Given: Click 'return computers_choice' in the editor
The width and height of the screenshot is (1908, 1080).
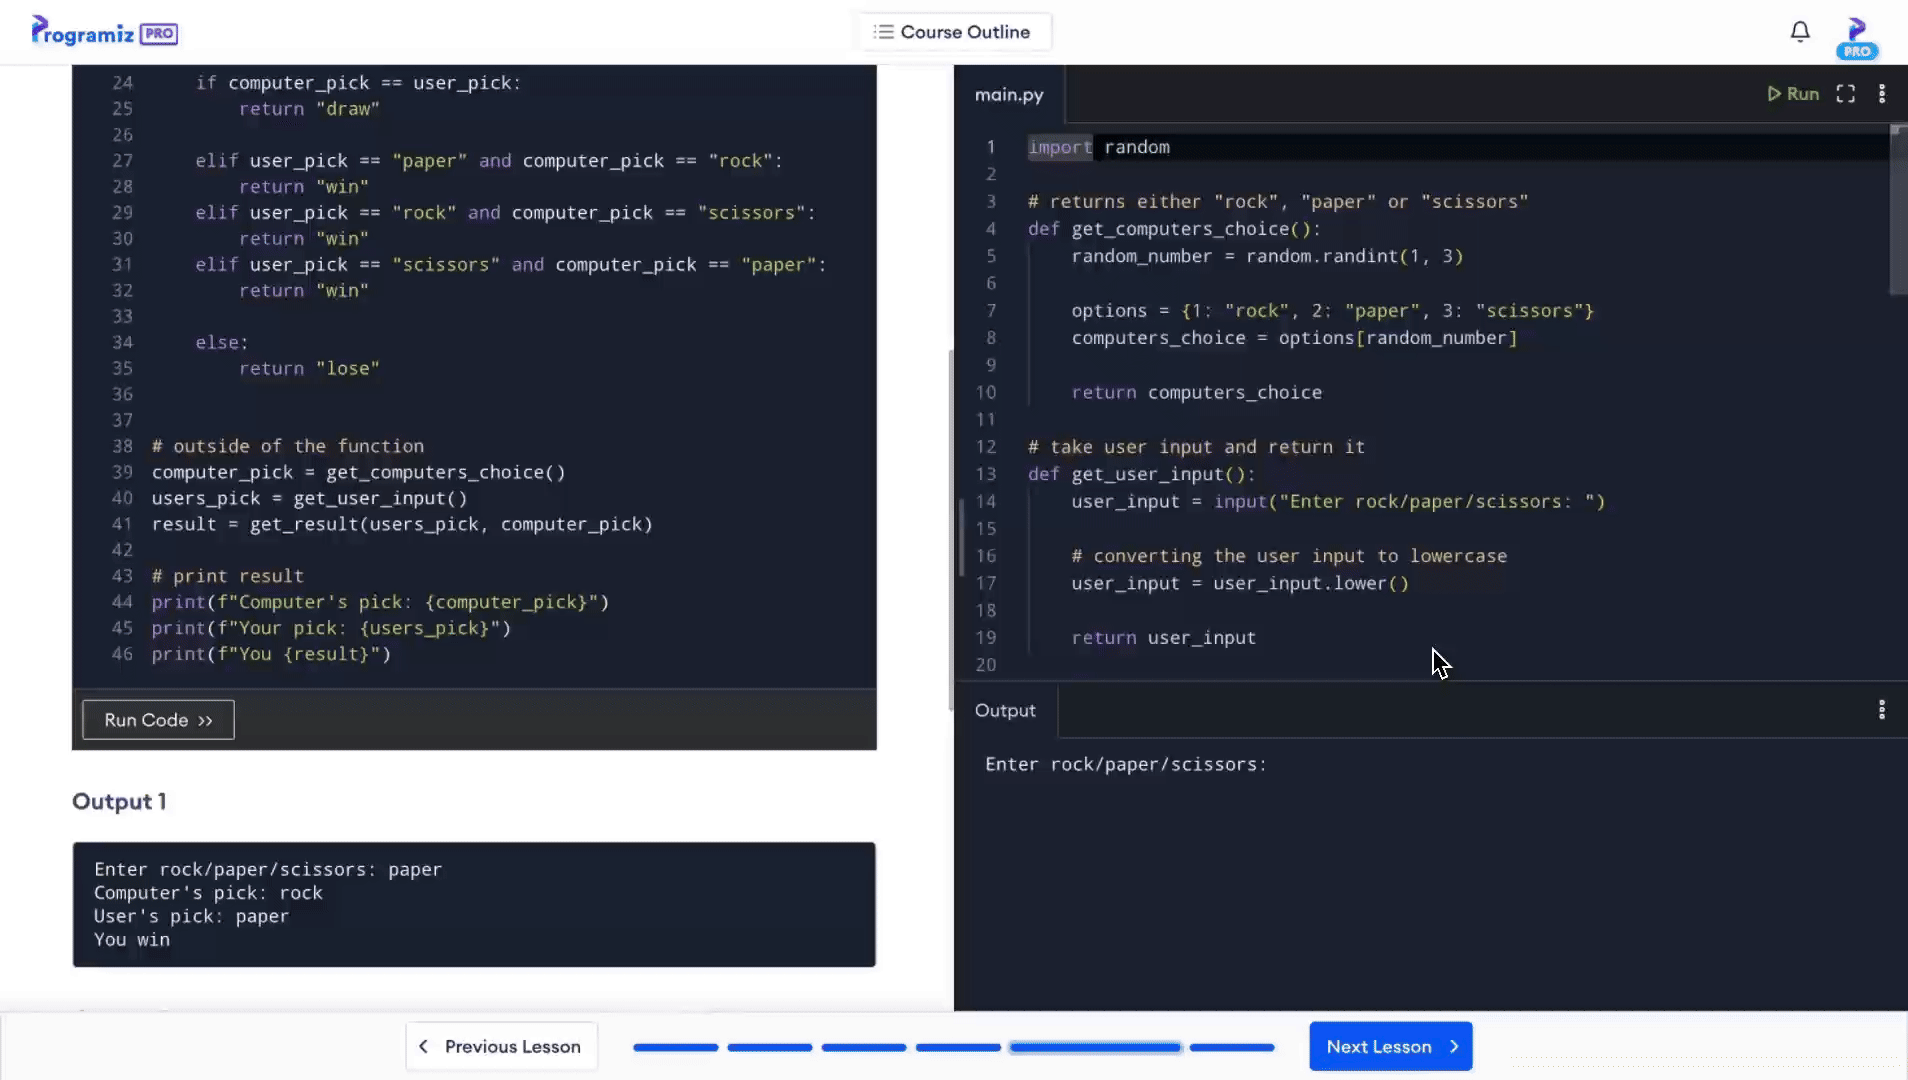Looking at the screenshot, I should pos(1197,393).
